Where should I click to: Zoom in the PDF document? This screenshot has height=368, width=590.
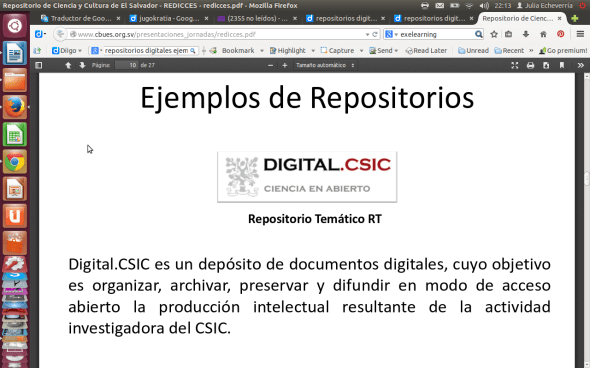click(284, 65)
